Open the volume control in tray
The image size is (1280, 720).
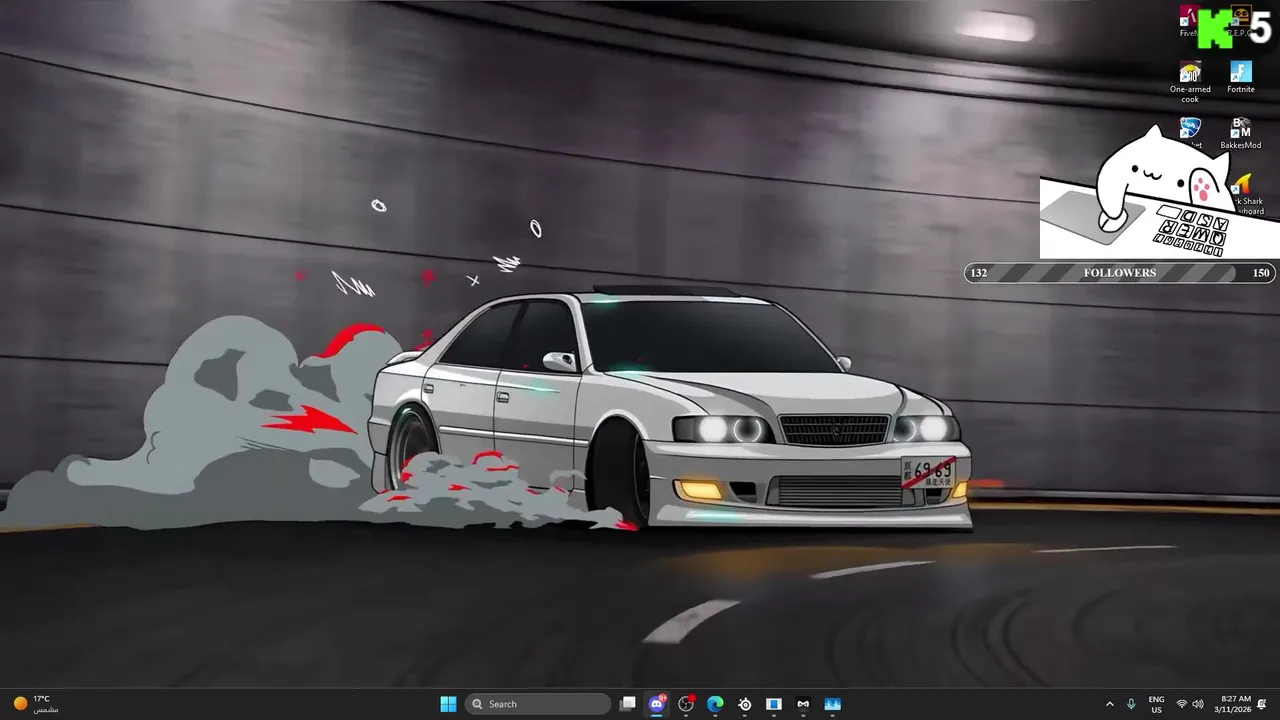[x=1198, y=704]
